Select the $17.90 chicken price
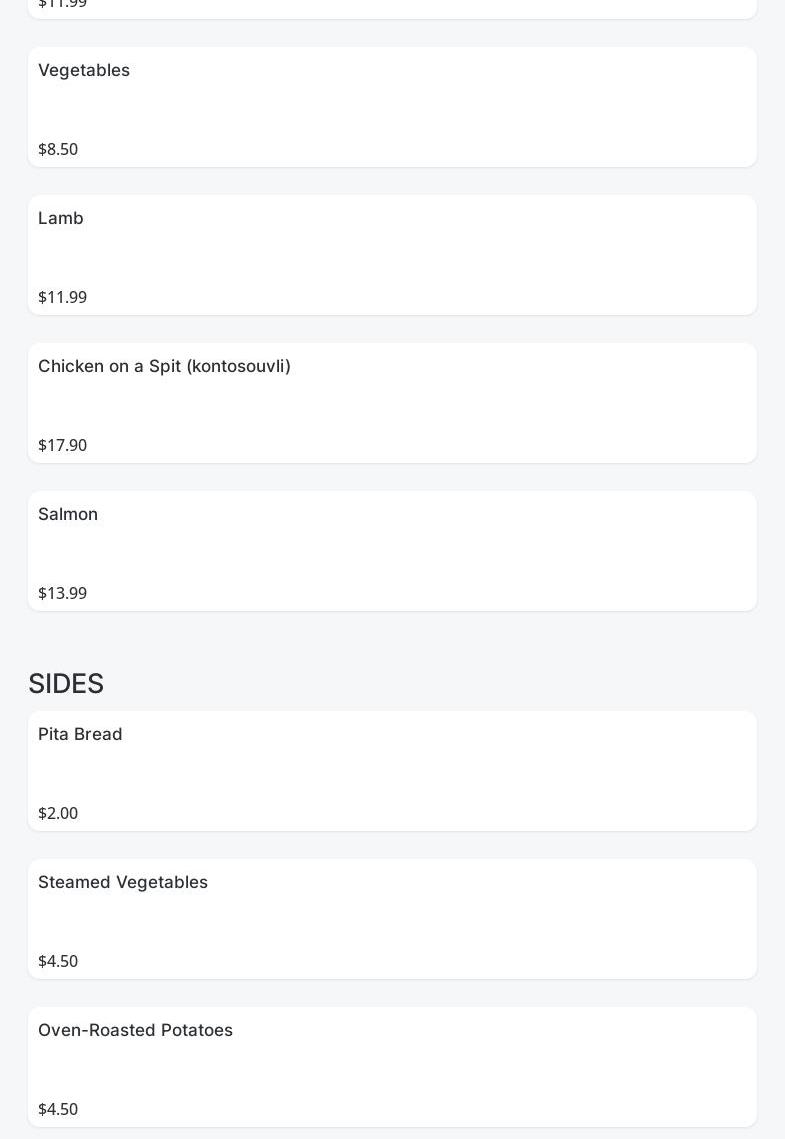This screenshot has height=1139, width=785. (62, 445)
